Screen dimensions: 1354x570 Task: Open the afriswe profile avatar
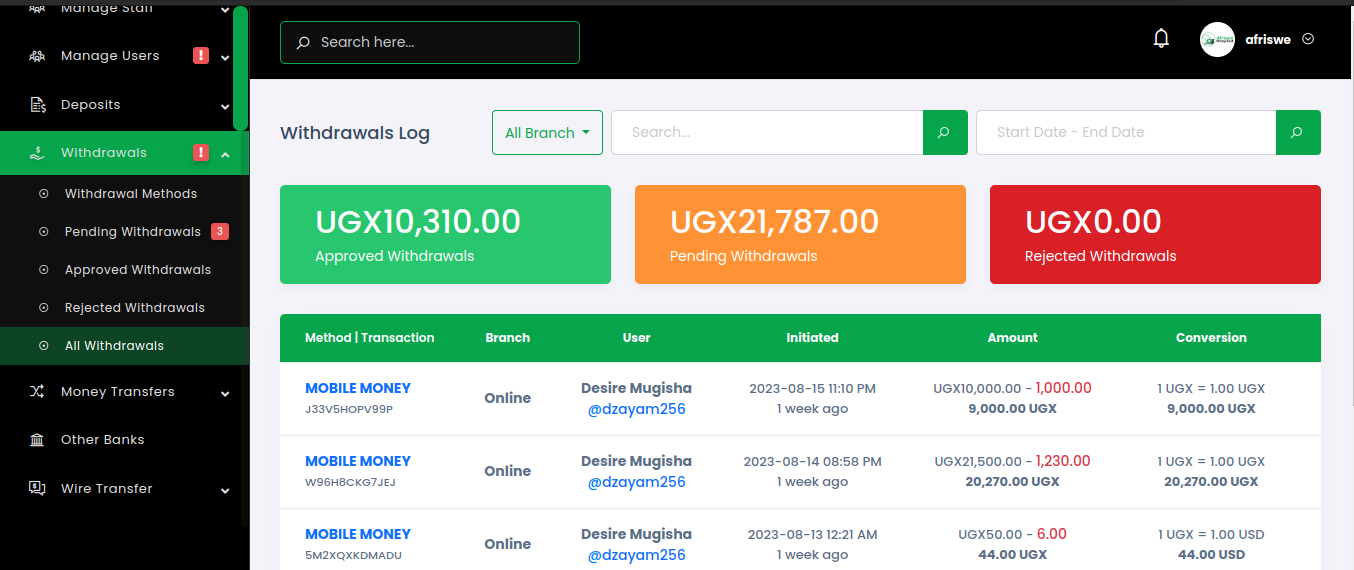tap(1217, 39)
